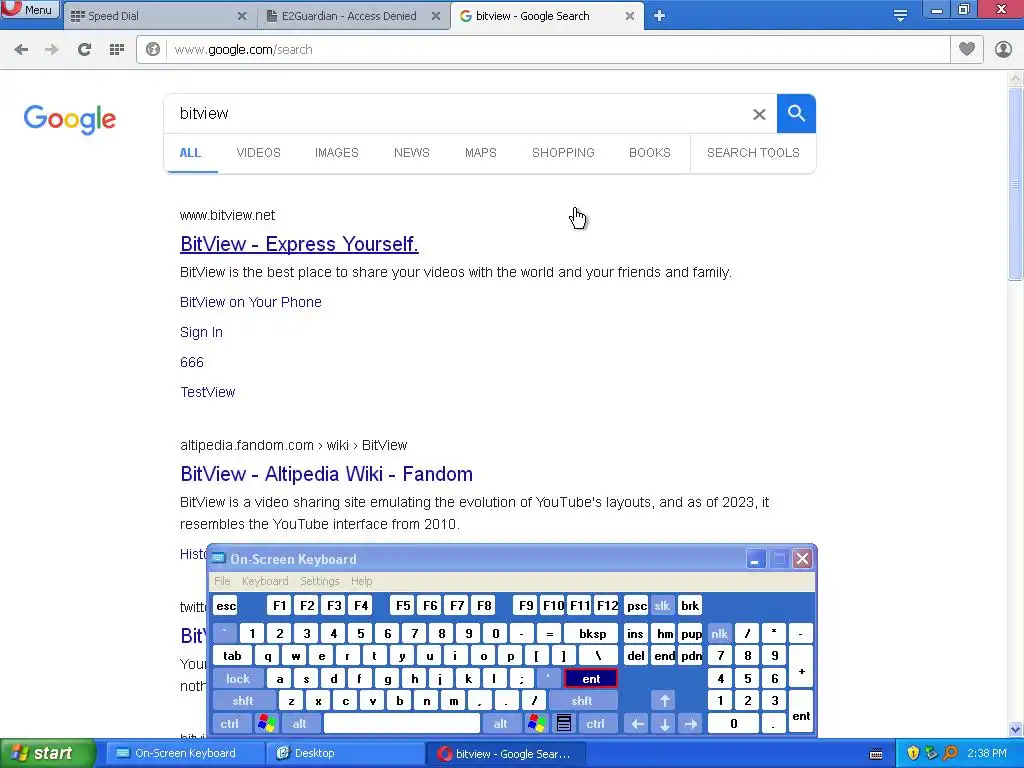Select the SHOPPING results tab
1024x768 pixels.
[563, 153]
